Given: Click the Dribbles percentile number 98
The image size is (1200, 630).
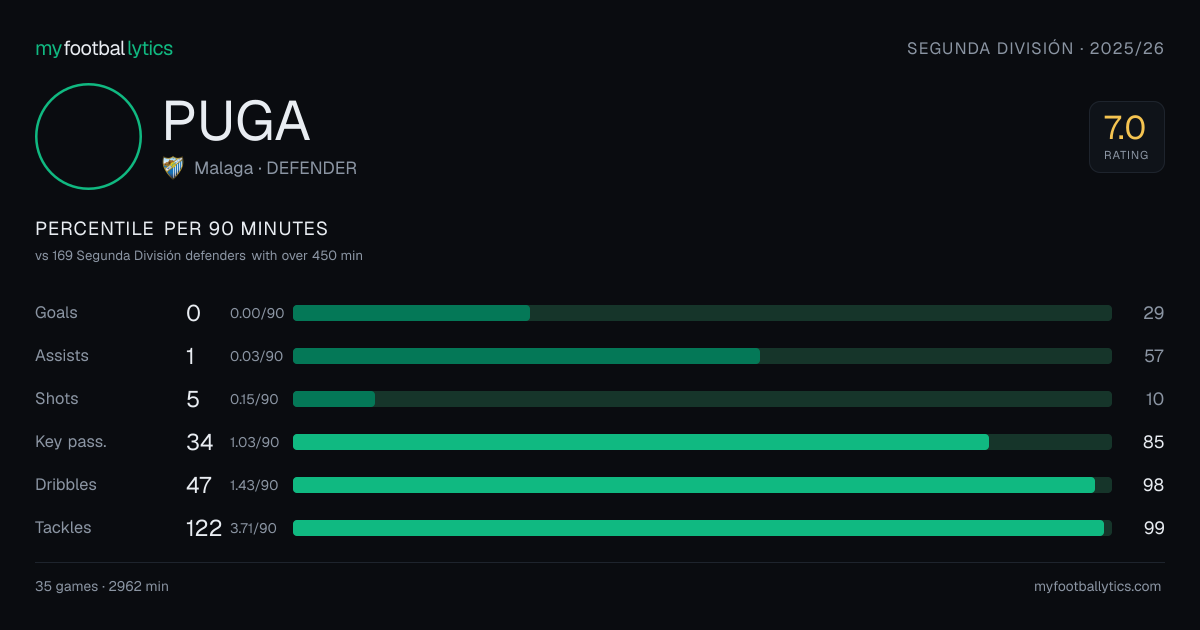Looking at the screenshot, I should [1154, 485].
